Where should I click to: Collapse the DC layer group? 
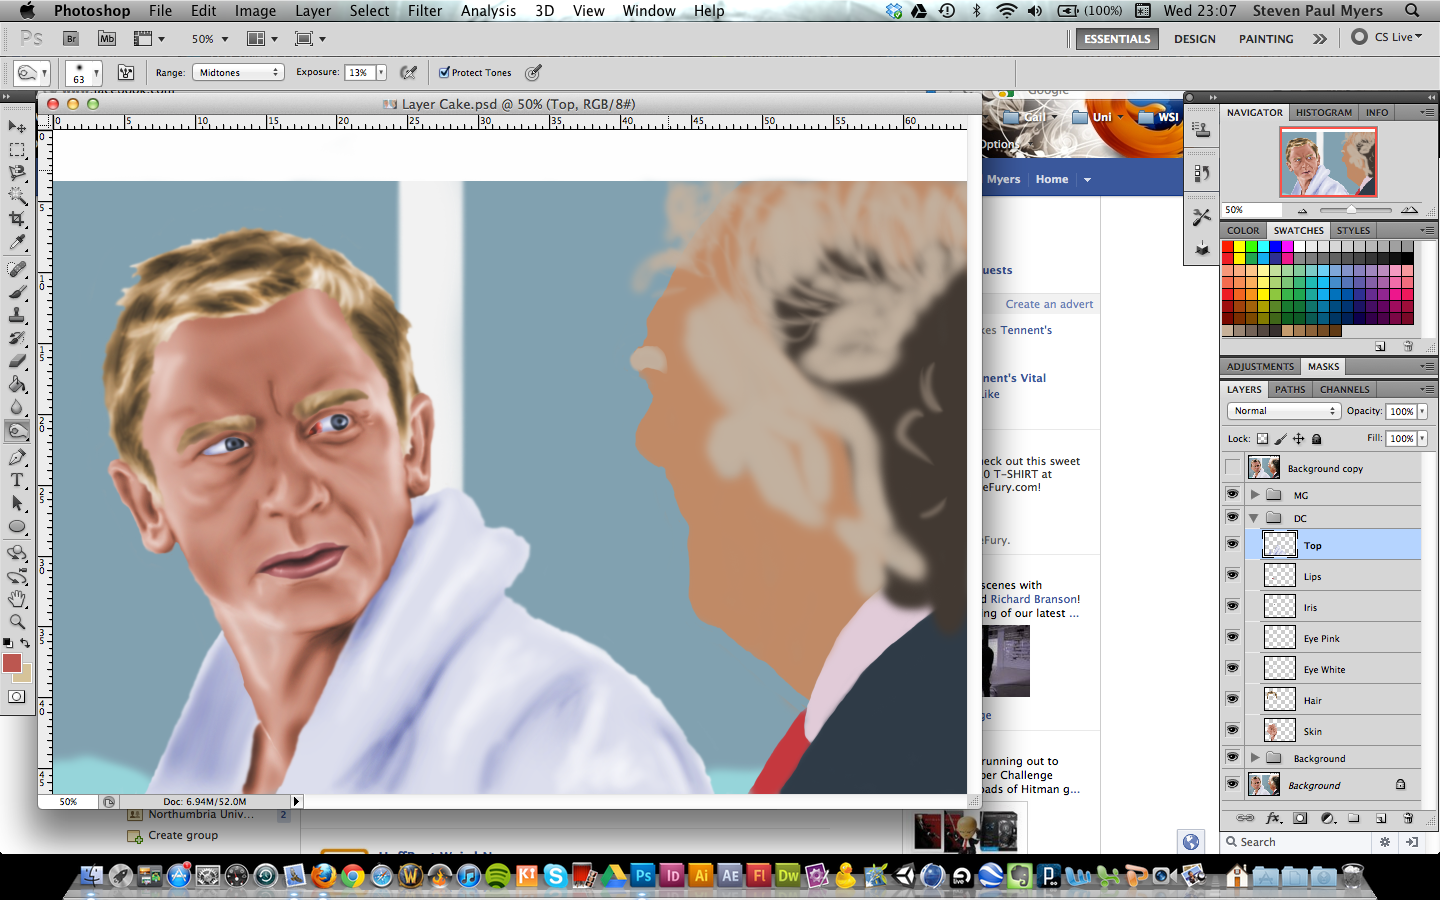pos(1254,518)
